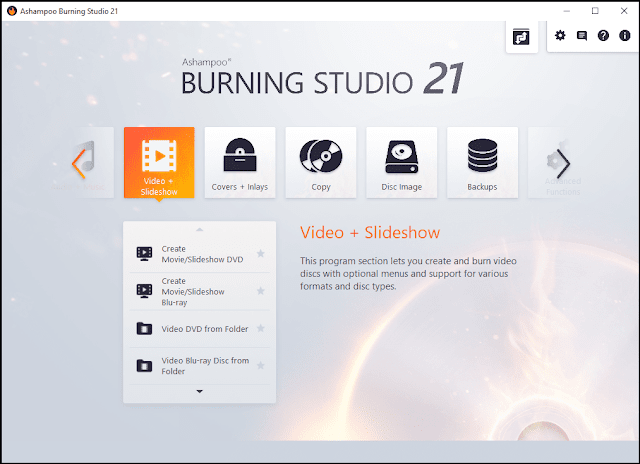Viewport: 640px width, 464px height.
Task: Open the Covers + Inlays category
Action: pyautogui.click(x=240, y=162)
